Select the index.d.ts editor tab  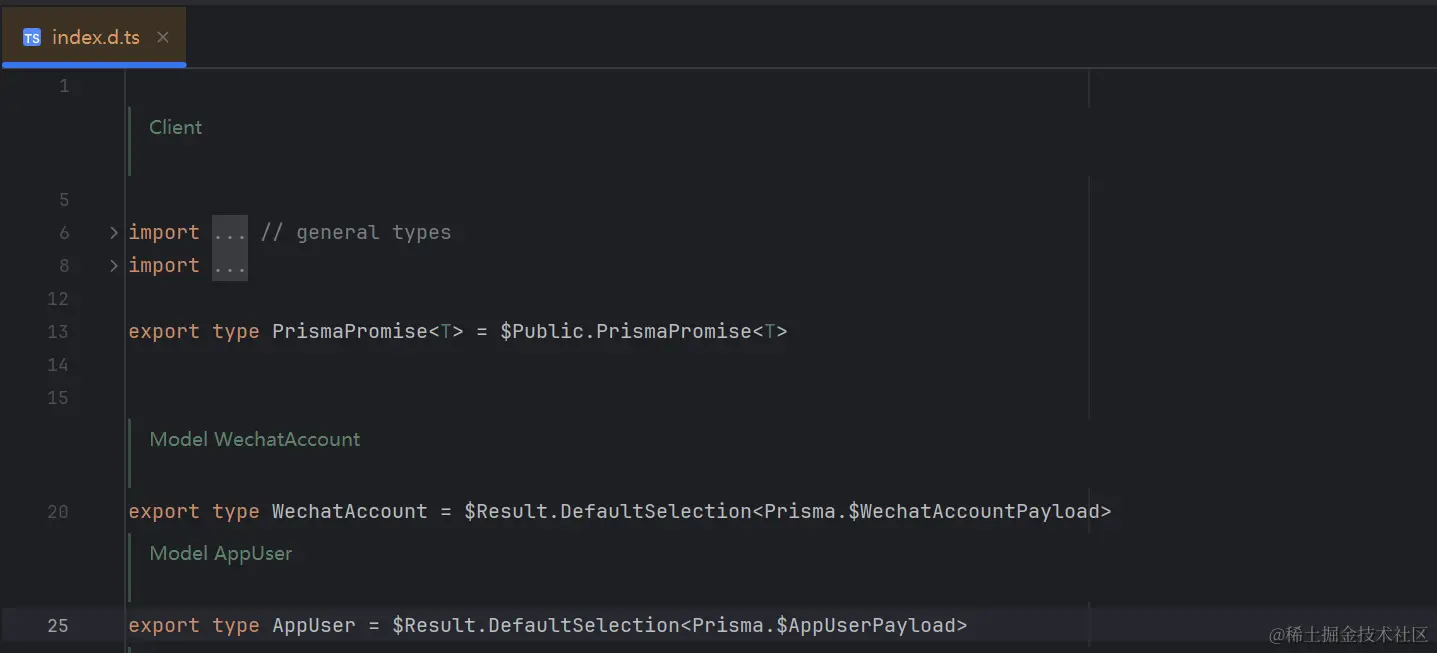click(96, 38)
